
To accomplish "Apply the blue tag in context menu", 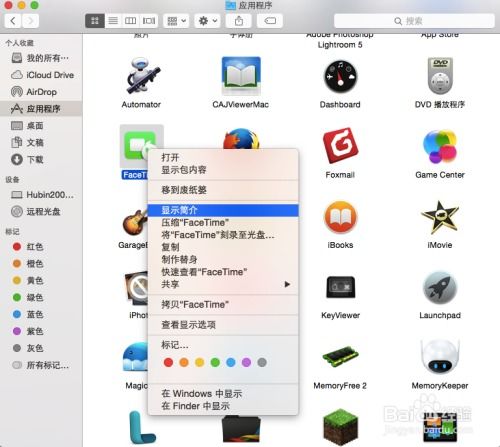I will coord(231,362).
